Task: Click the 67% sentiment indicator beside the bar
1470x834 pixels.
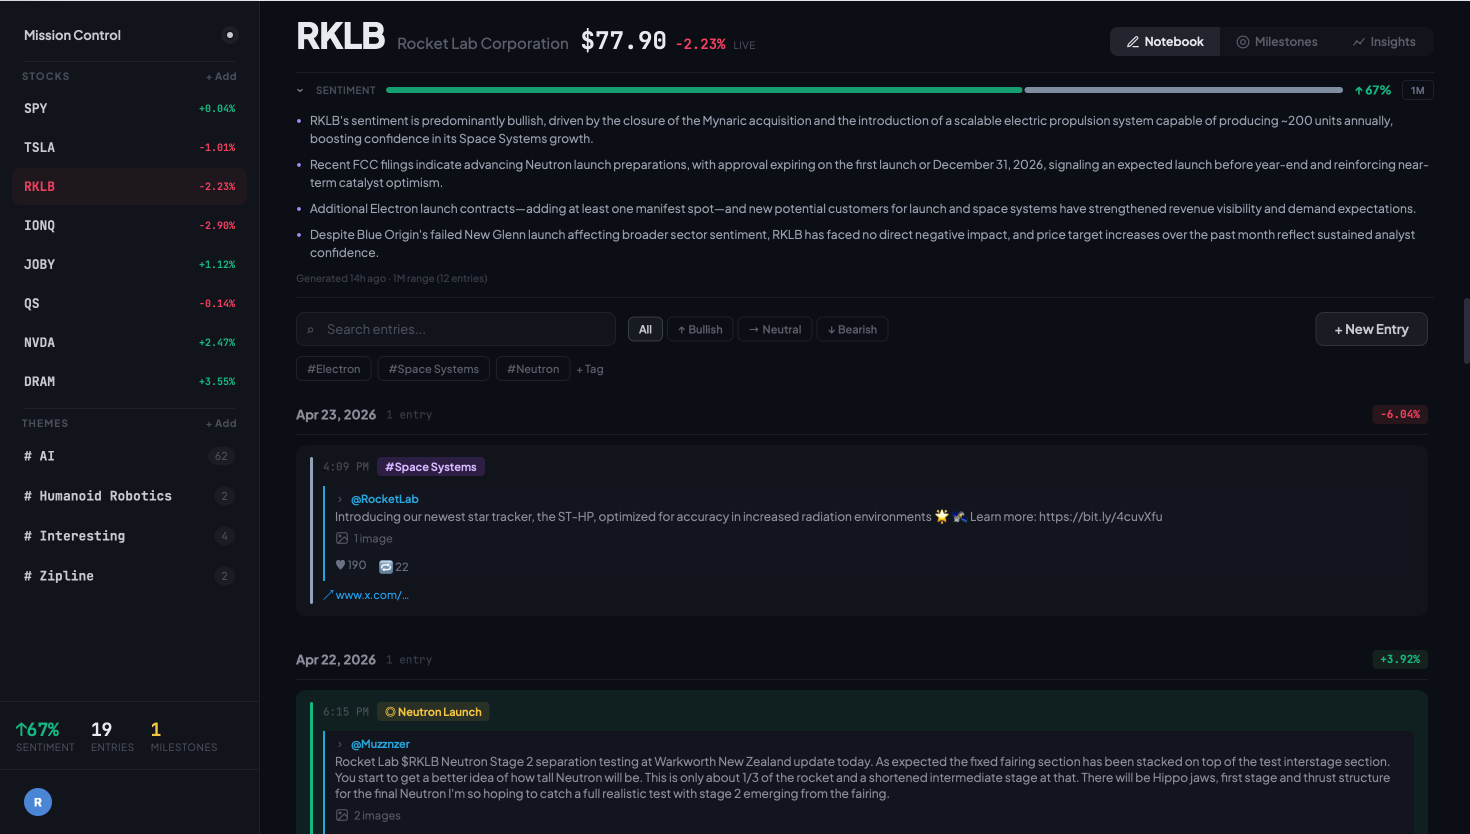Action: (x=1372, y=90)
